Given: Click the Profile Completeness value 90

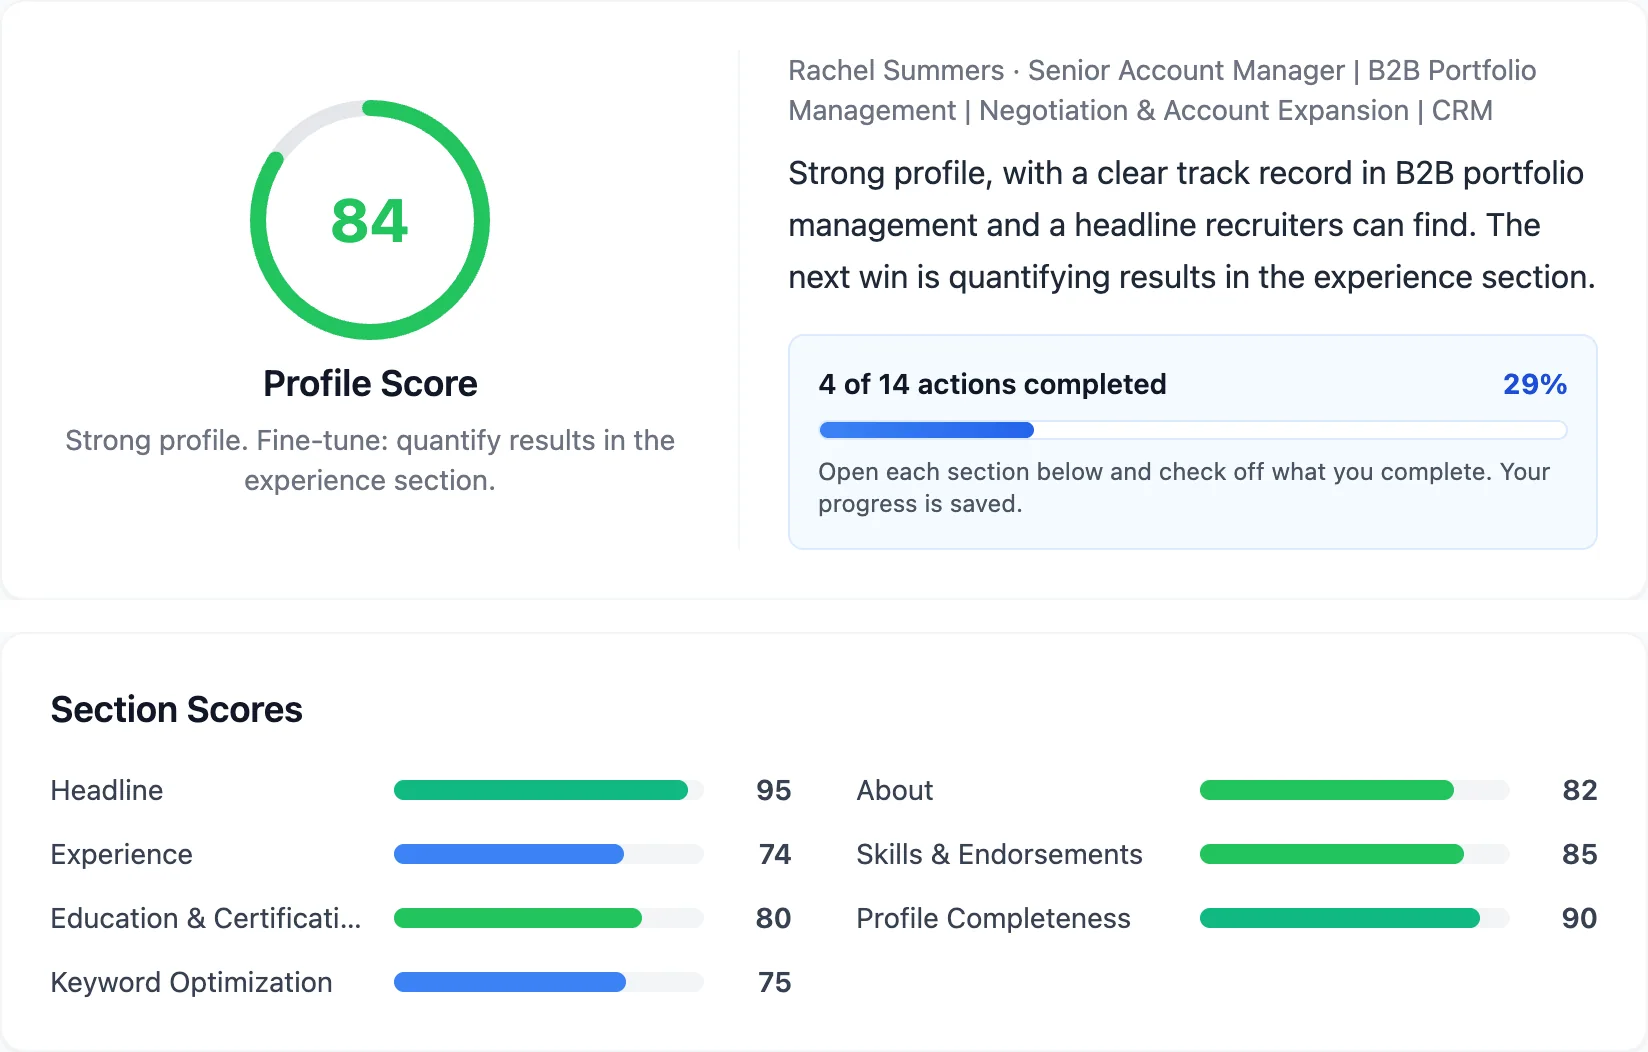Looking at the screenshot, I should pyautogui.click(x=1579, y=918).
